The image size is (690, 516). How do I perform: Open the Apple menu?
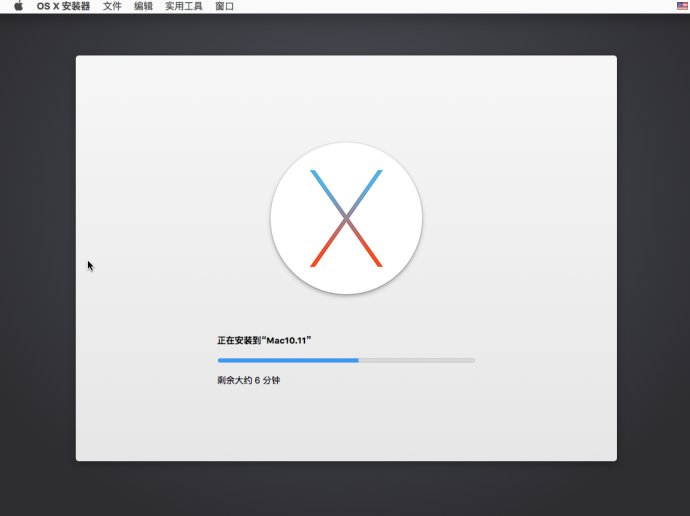point(18,6)
